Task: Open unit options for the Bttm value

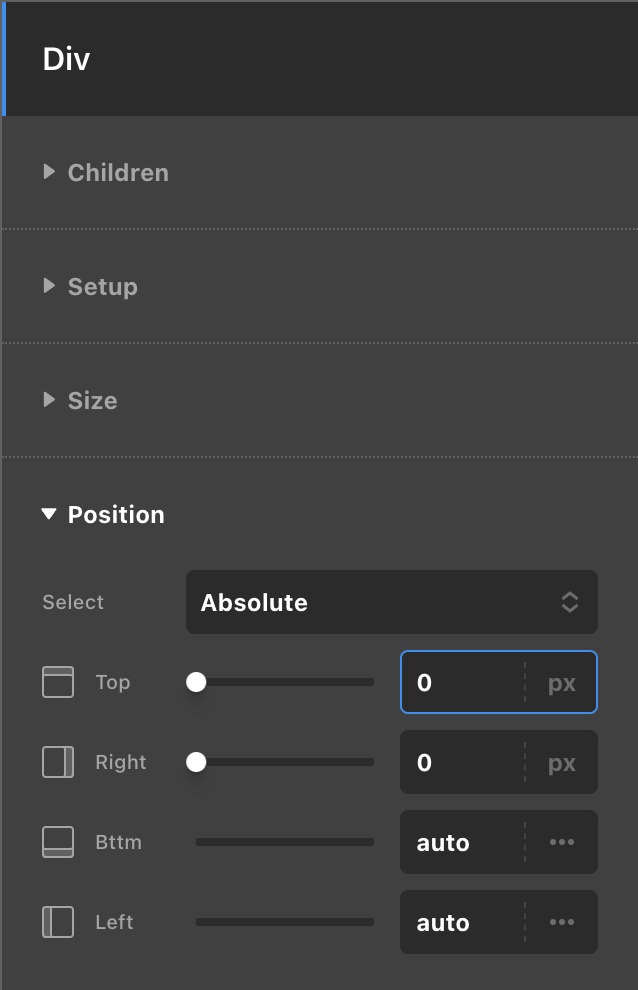Action: [562, 842]
